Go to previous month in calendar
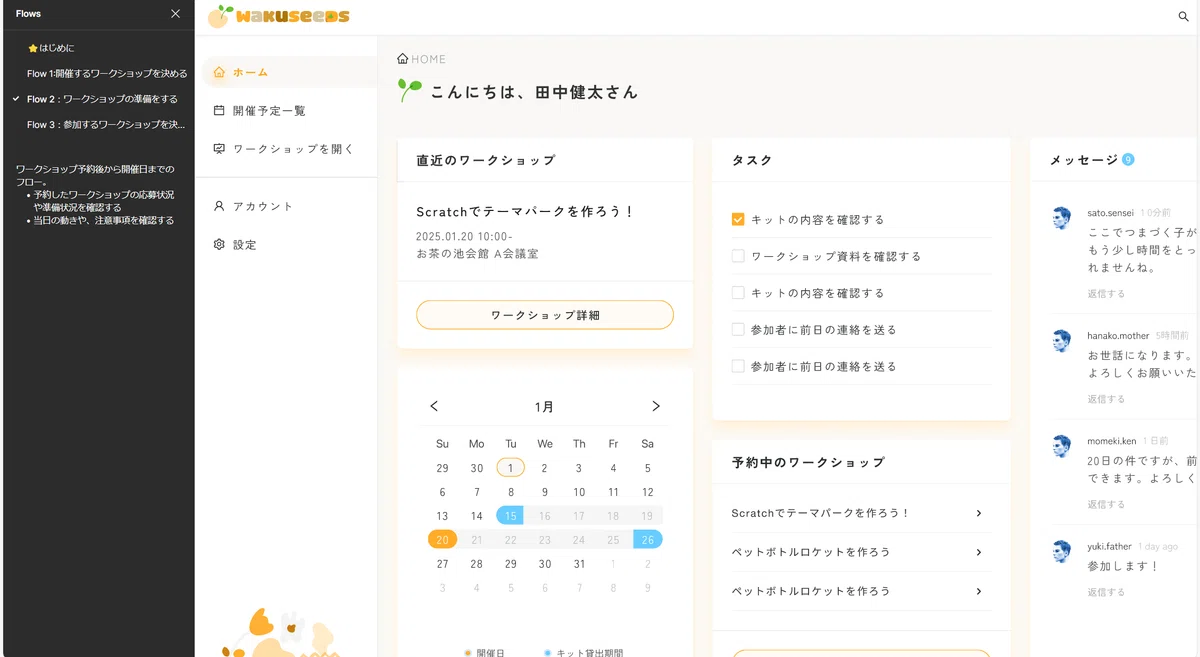This screenshot has width=1200, height=657. [x=434, y=406]
